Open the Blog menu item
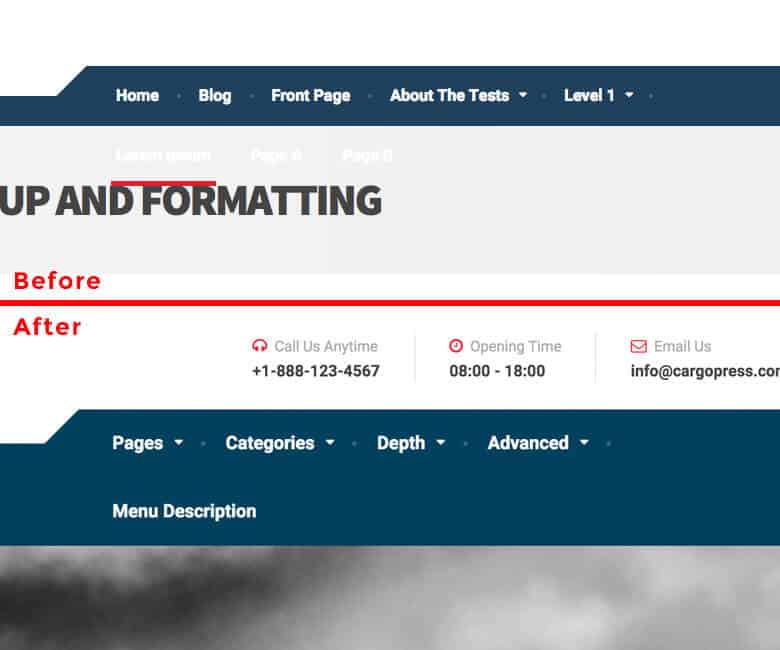The image size is (780, 650). click(x=214, y=96)
